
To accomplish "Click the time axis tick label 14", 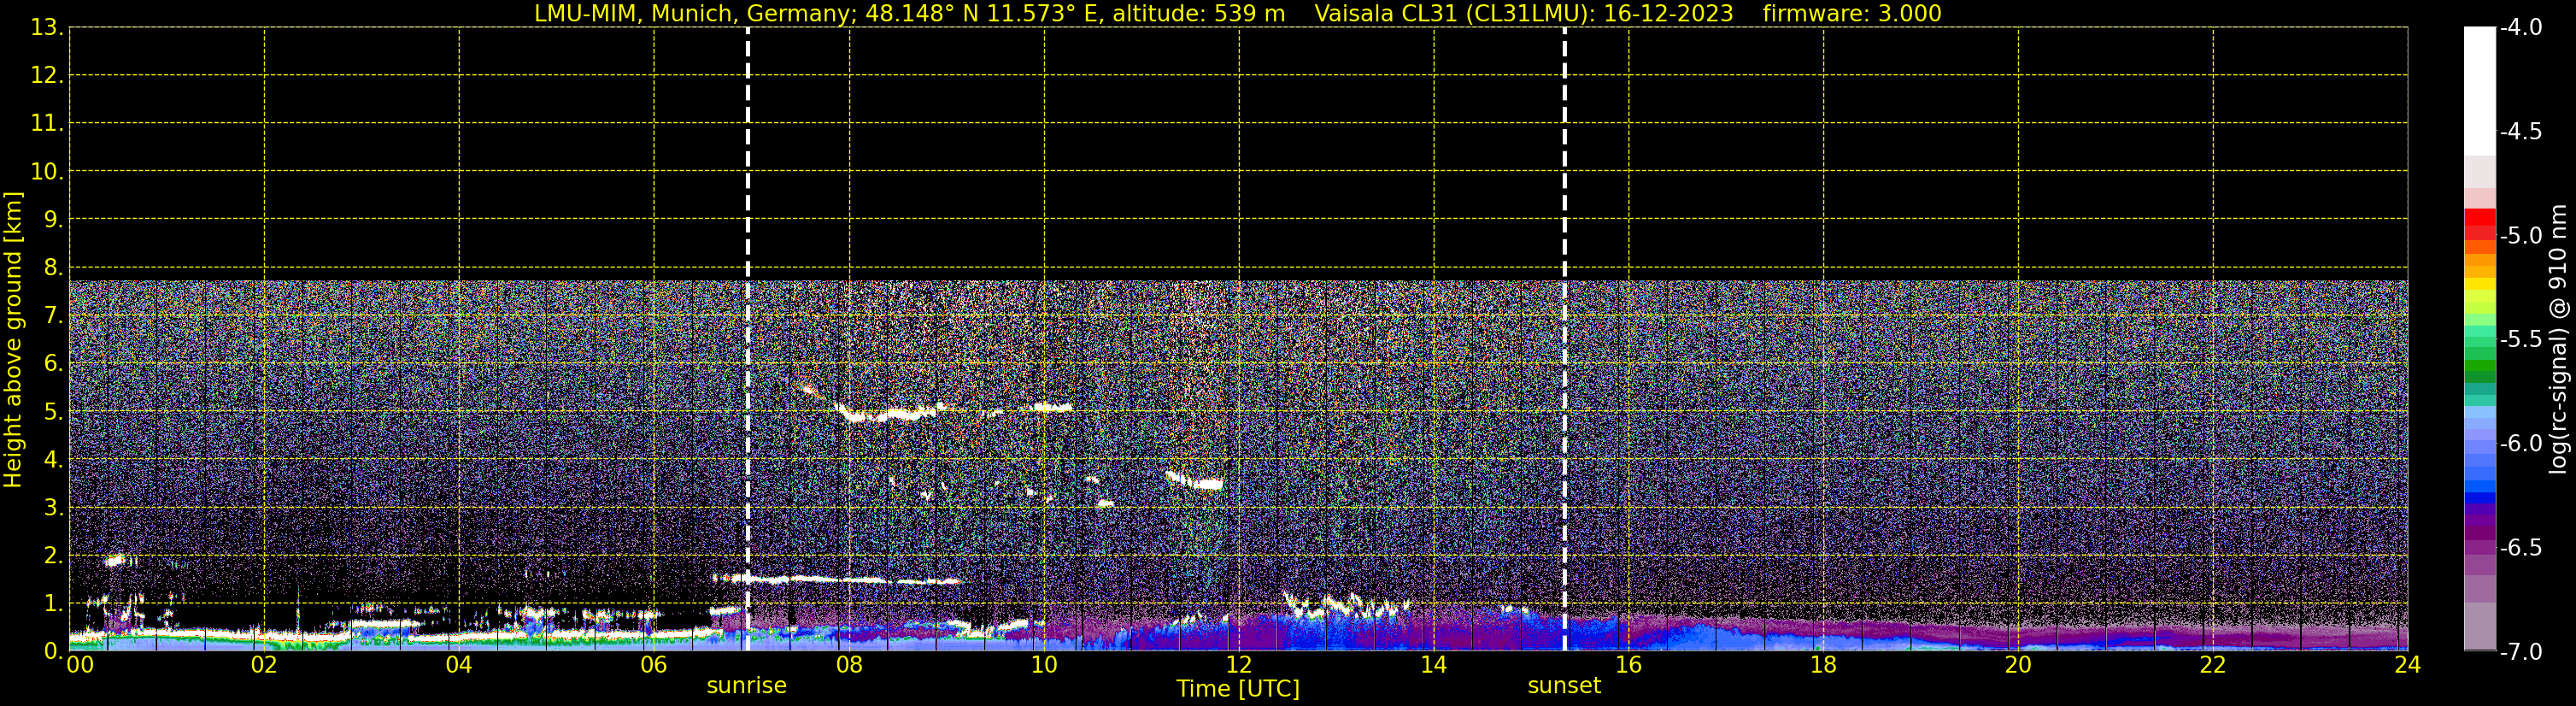I will point(1434,665).
